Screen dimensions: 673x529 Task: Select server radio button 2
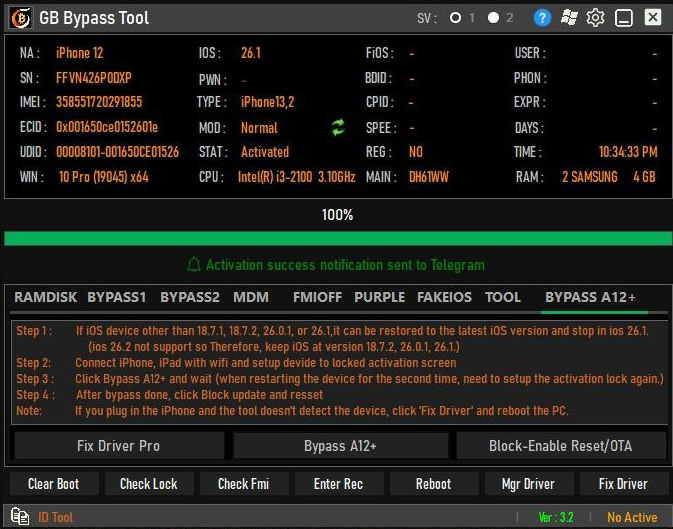tap(494, 18)
